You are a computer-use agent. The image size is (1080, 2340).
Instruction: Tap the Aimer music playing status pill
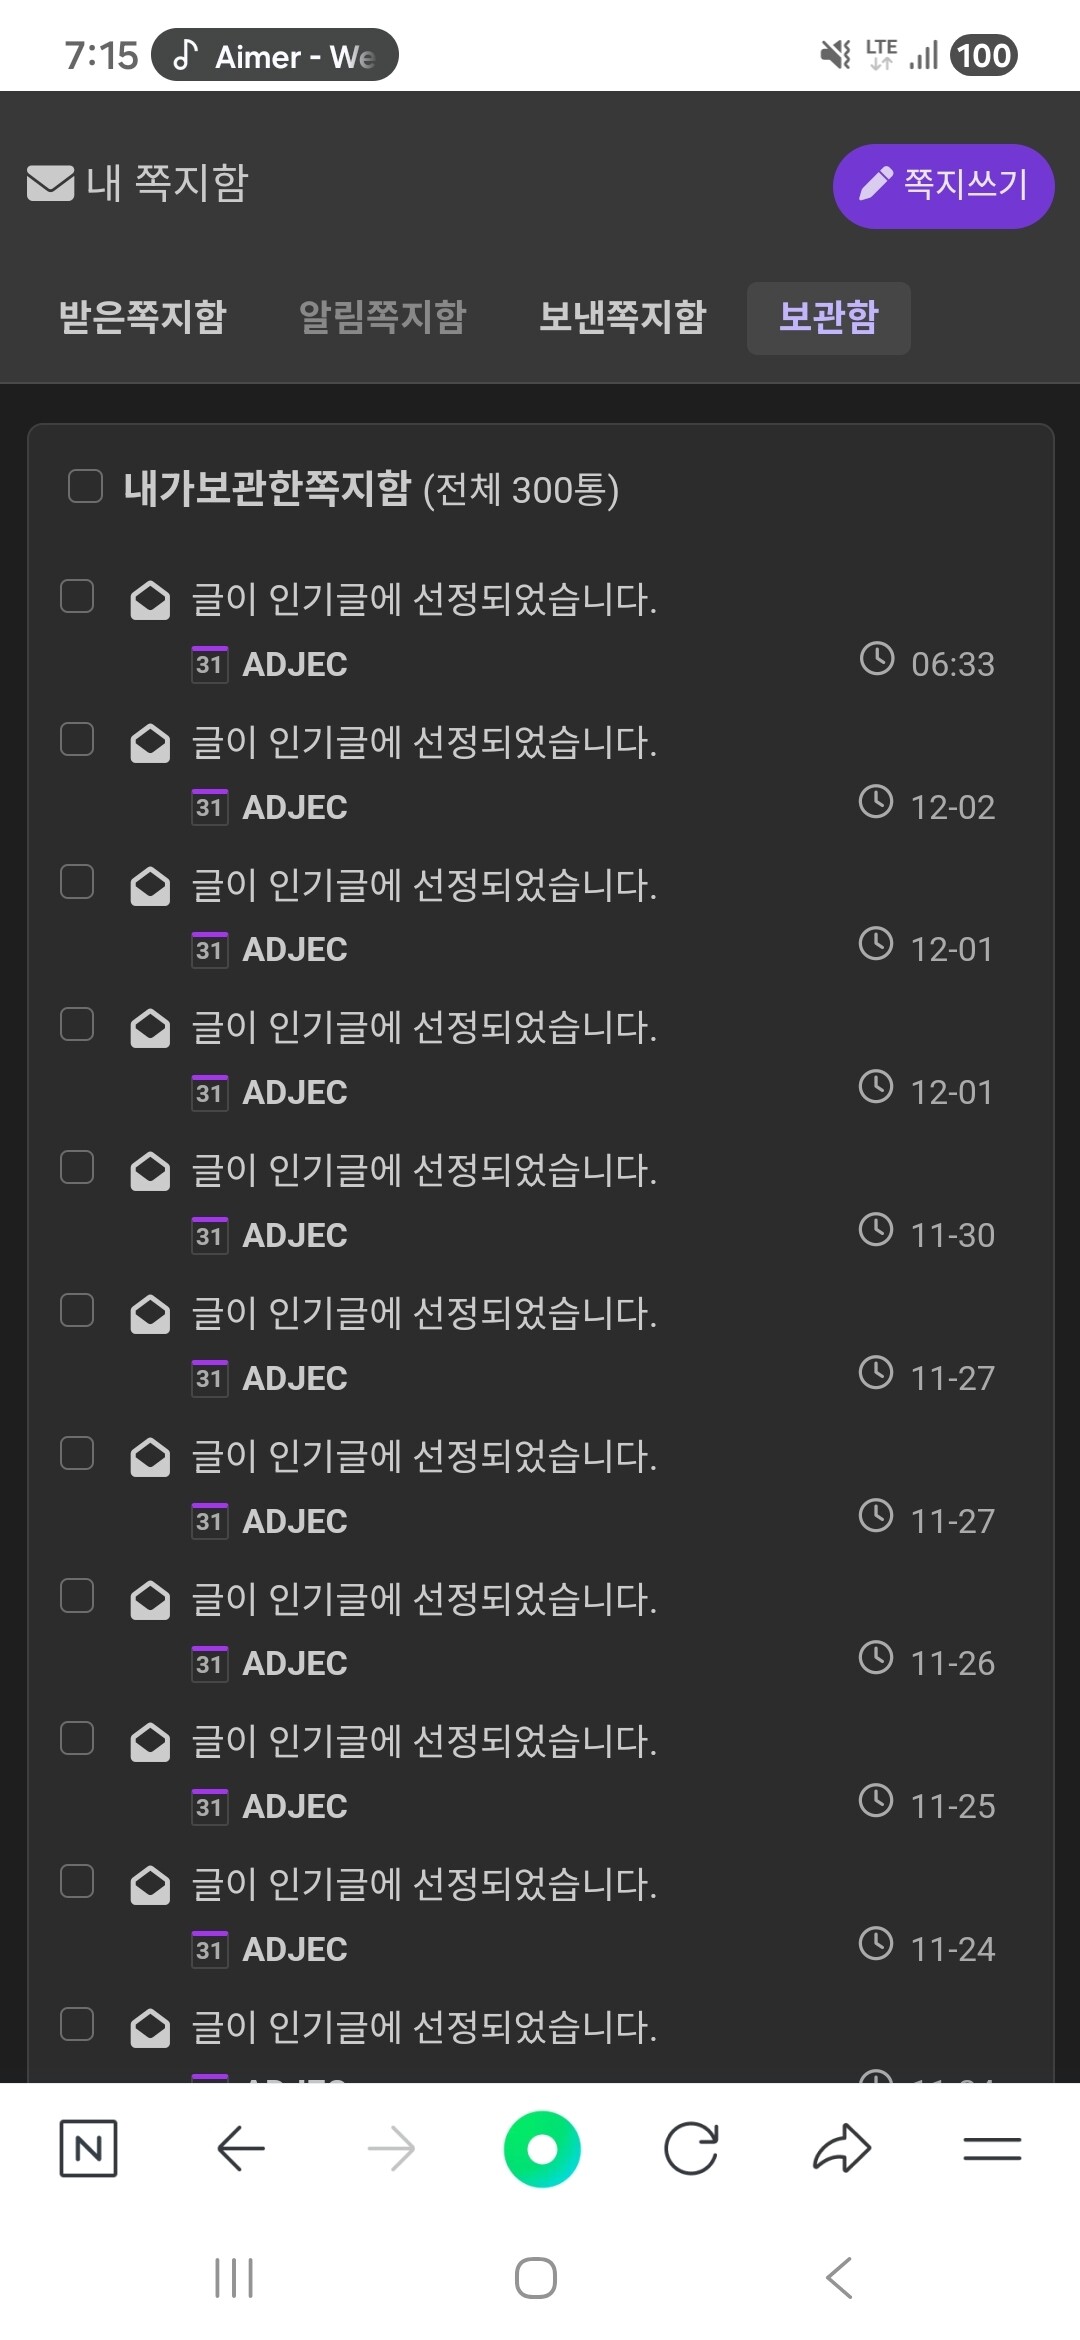[275, 55]
